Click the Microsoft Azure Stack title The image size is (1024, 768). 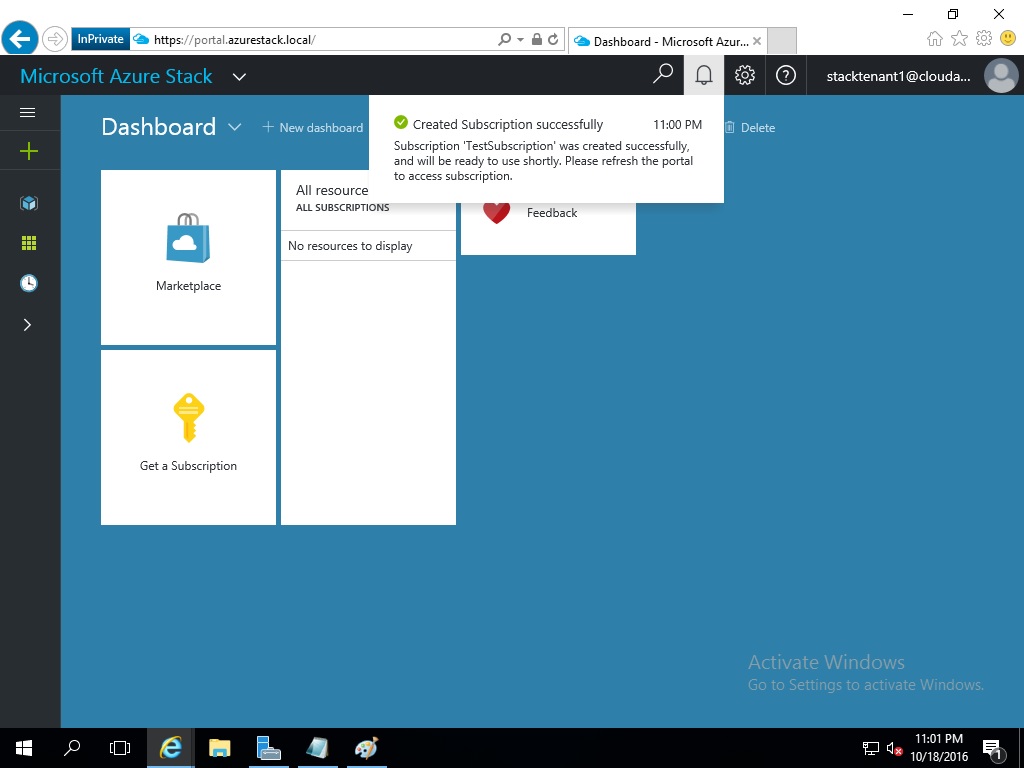pyautogui.click(x=116, y=76)
